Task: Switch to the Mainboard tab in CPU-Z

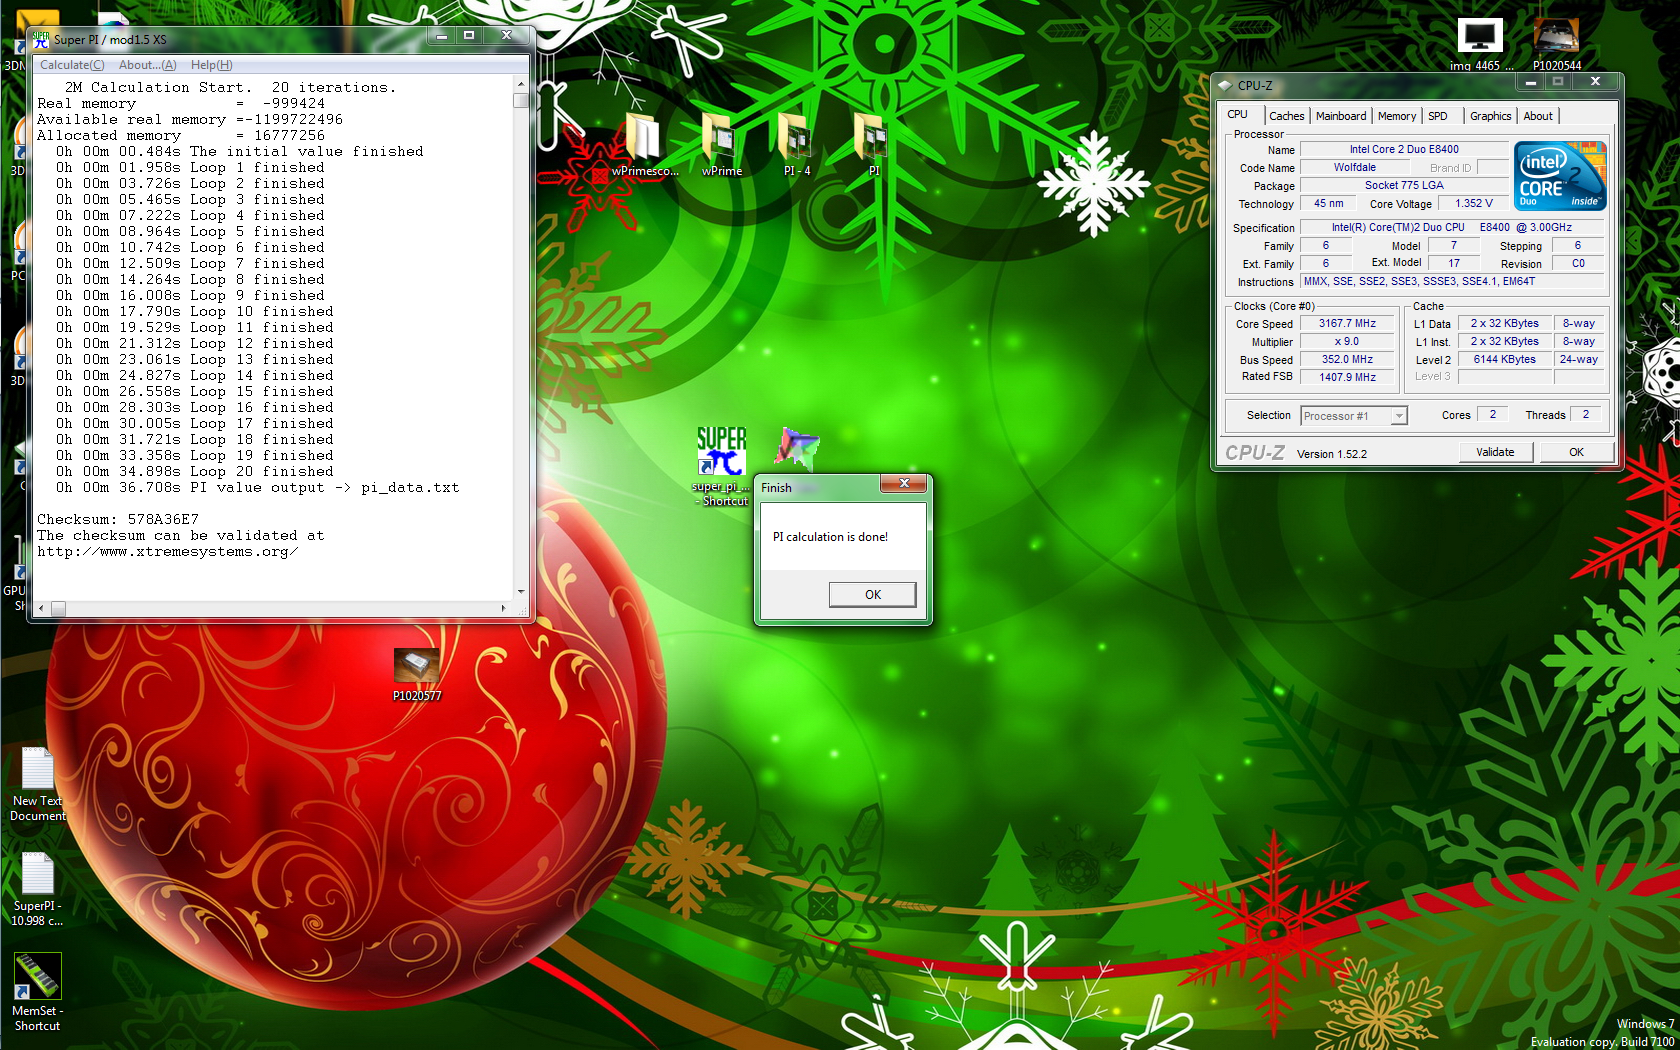Action: point(1341,116)
